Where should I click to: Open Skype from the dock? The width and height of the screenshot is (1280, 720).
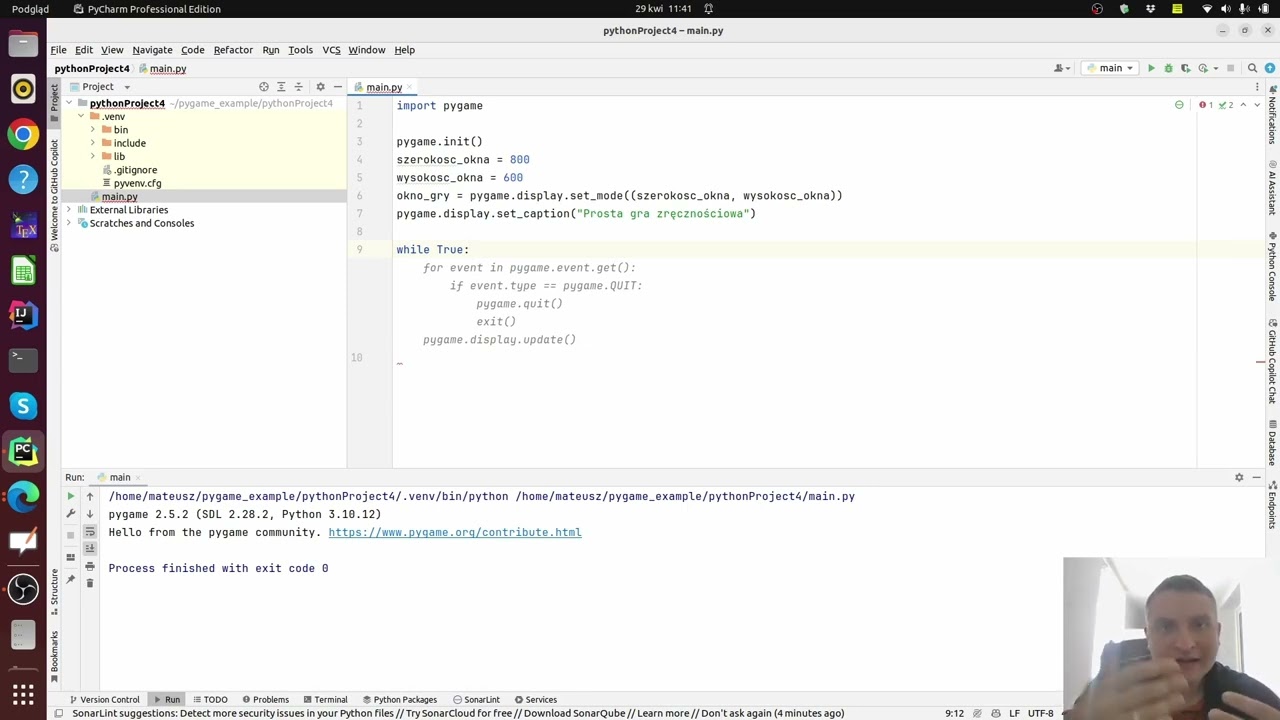point(23,405)
